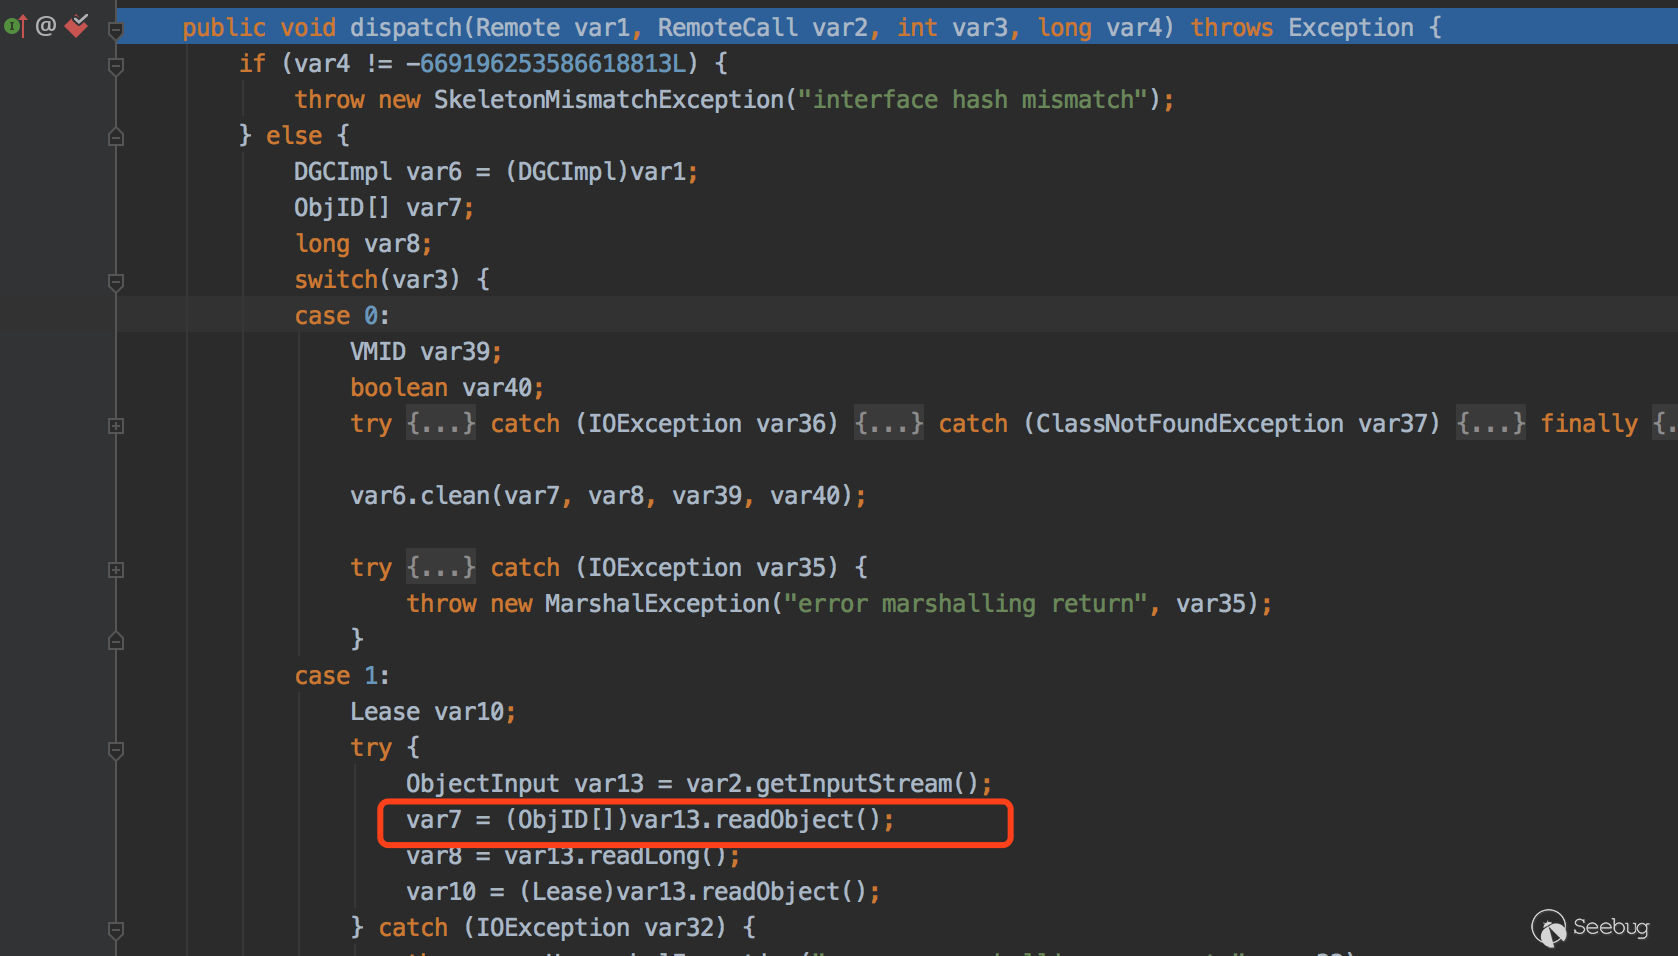This screenshot has width=1678, height=956.
Task: Click fold marker at catch IOException var32
Action: (x=116, y=930)
